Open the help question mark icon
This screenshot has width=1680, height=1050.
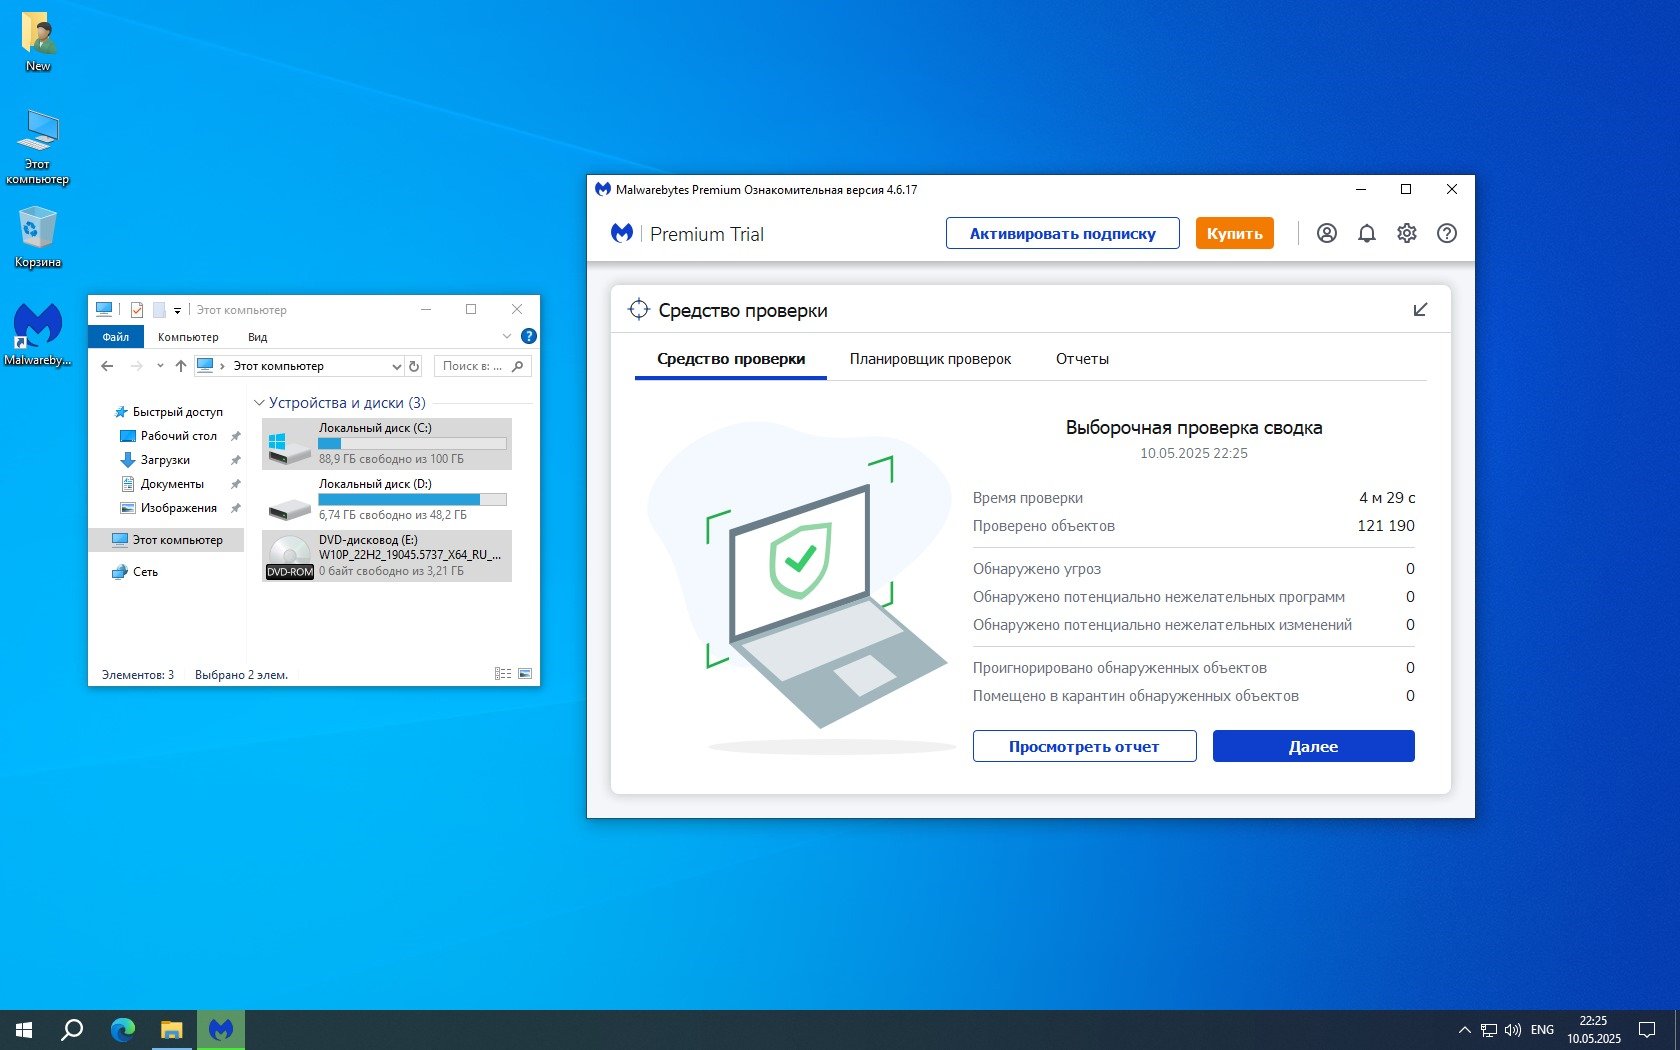pos(1446,233)
